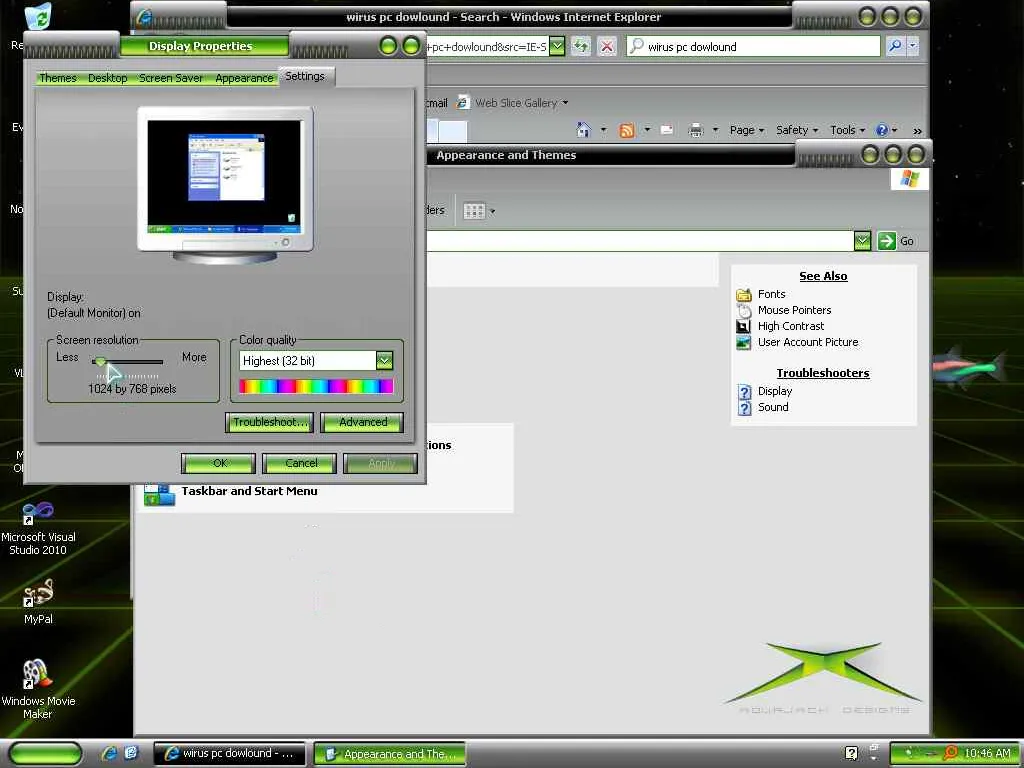The width and height of the screenshot is (1024, 768).
Task: Click Cancel in Display Properties
Action: pyautogui.click(x=300, y=463)
